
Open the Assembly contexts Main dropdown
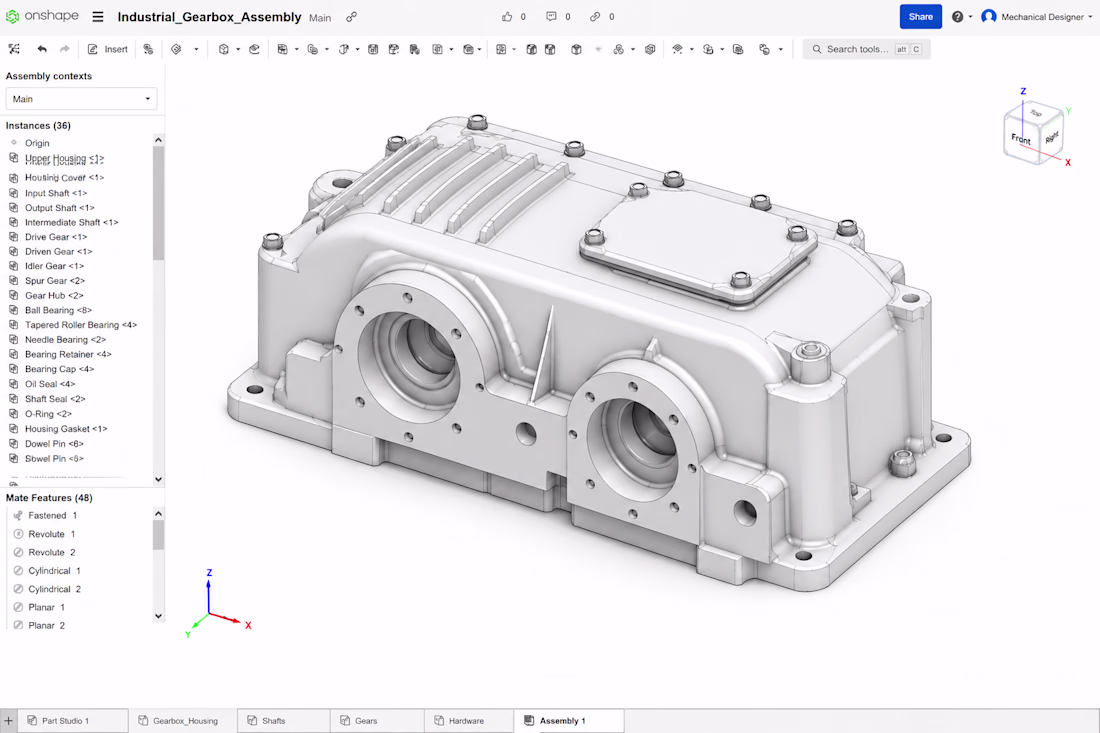81,99
